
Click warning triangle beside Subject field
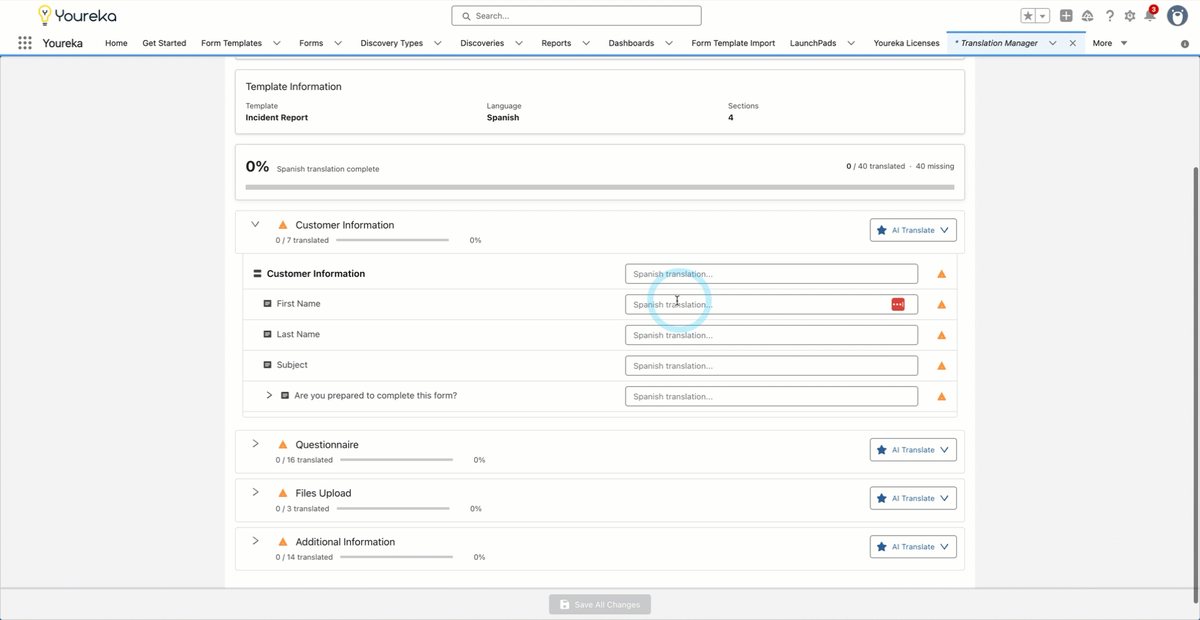(x=941, y=366)
